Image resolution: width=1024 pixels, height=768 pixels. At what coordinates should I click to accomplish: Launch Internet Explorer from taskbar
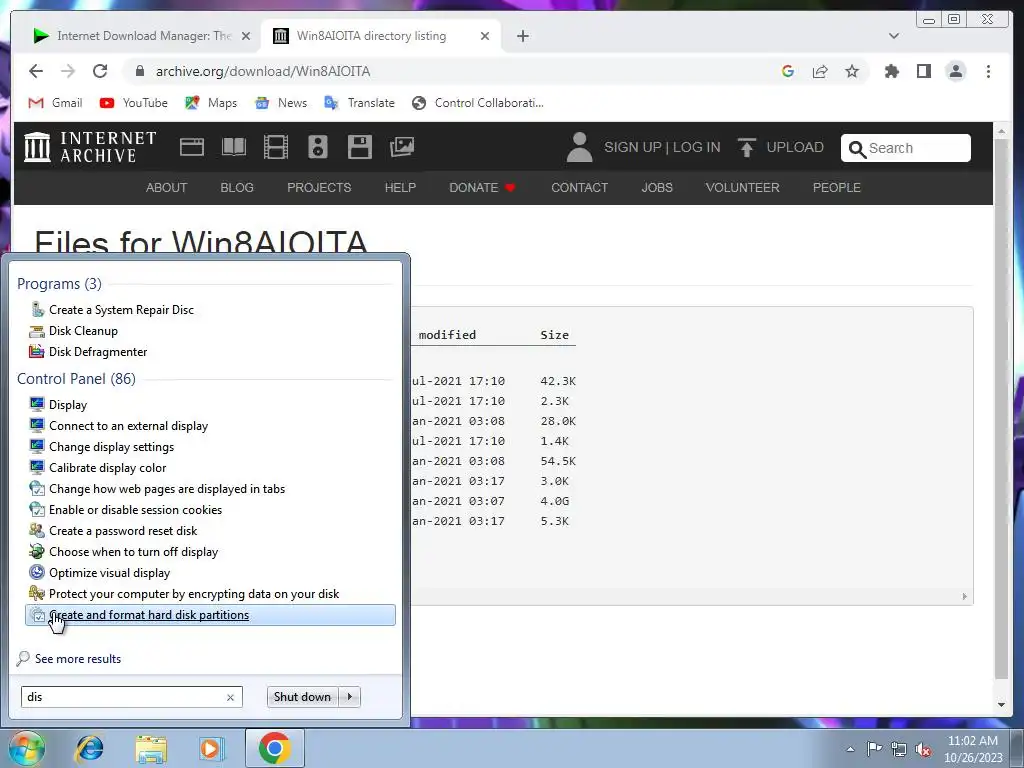pyautogui.click(x=89, y=748)
